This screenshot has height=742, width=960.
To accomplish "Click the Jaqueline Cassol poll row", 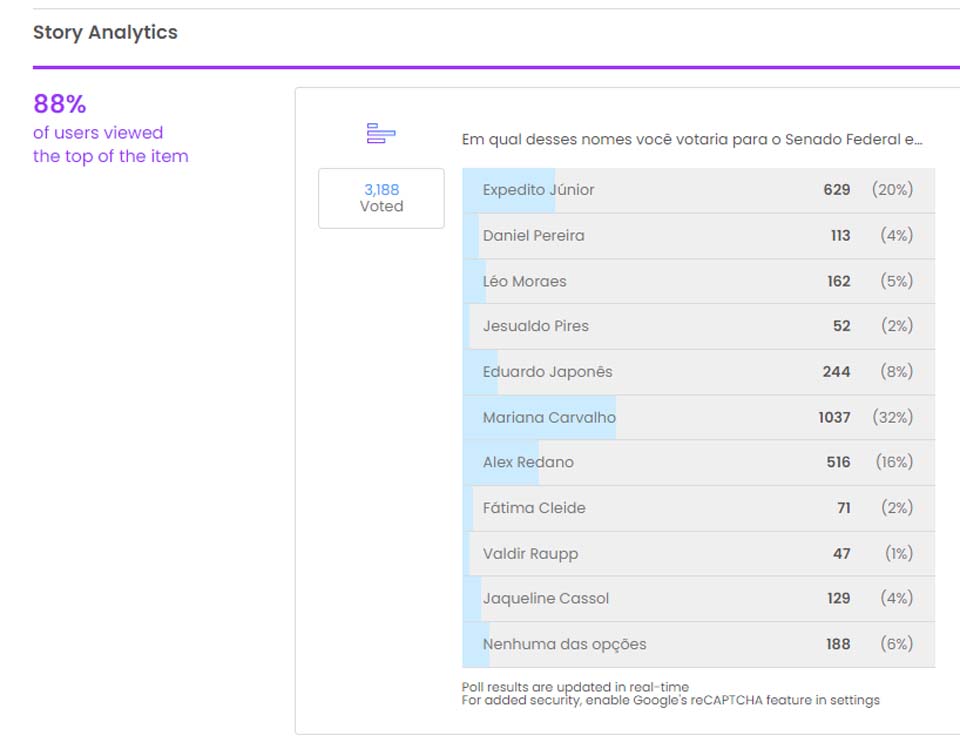I will [x=698, y=598].
